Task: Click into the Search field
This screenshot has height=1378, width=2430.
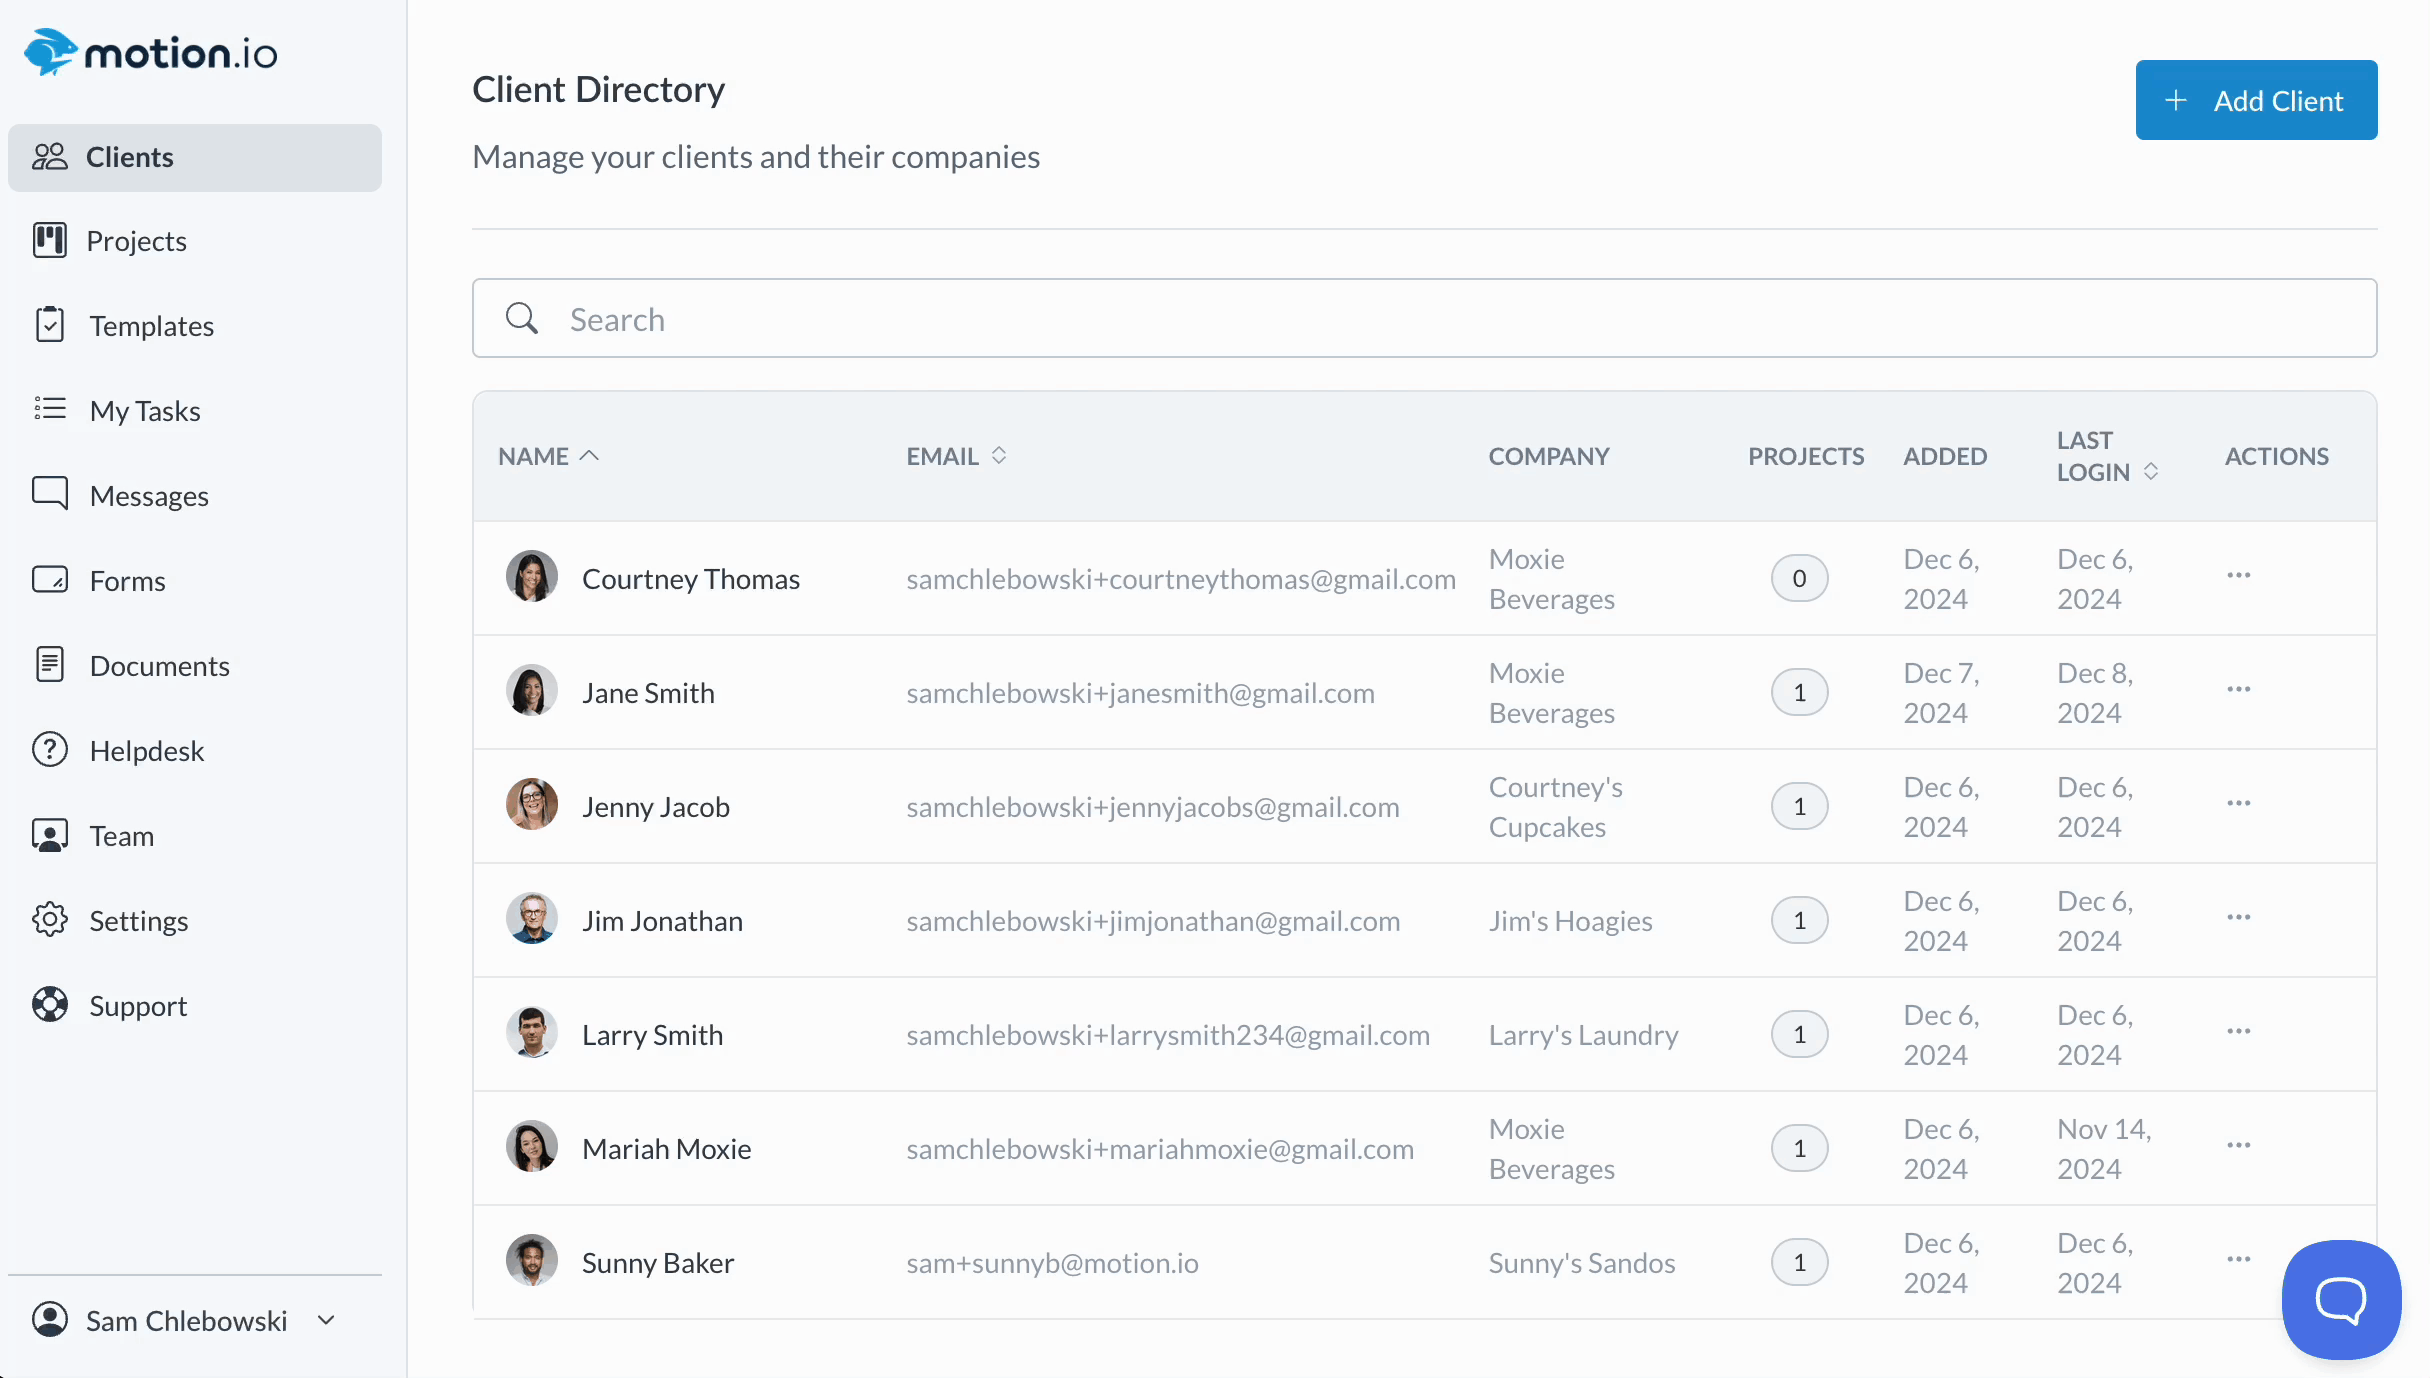Action: pos(1424,319)
